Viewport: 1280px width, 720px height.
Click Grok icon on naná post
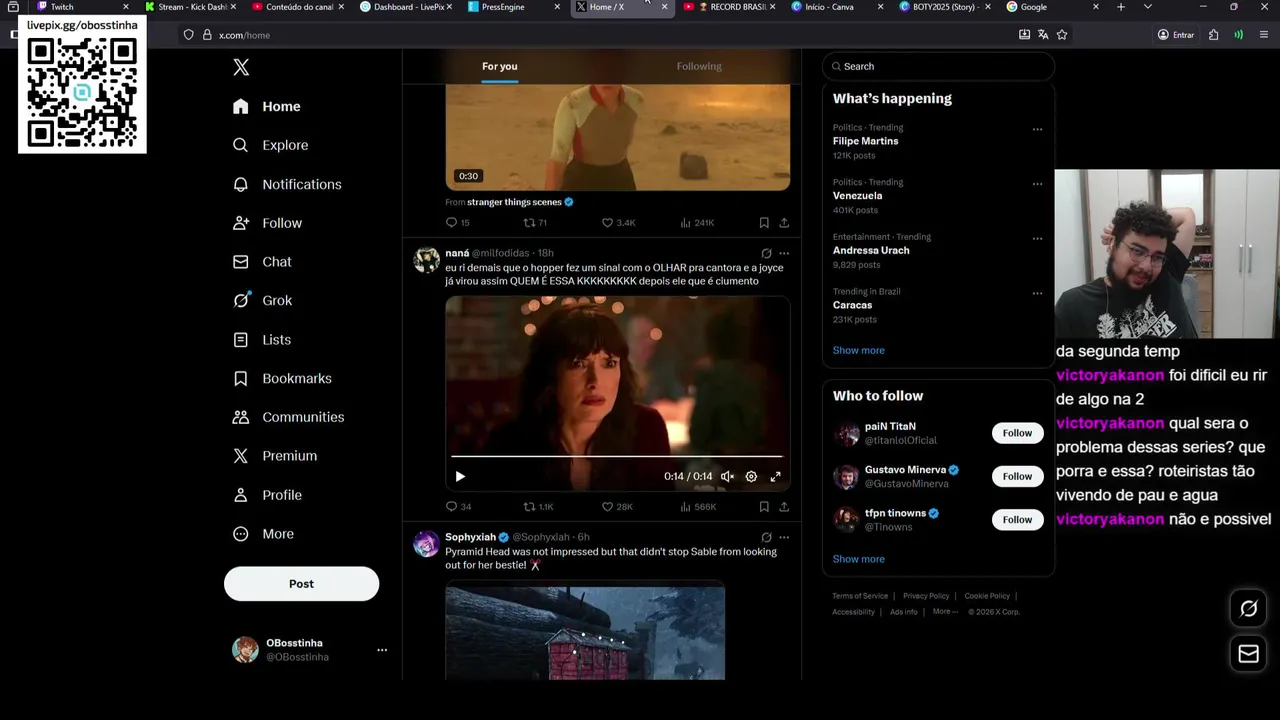766,253
